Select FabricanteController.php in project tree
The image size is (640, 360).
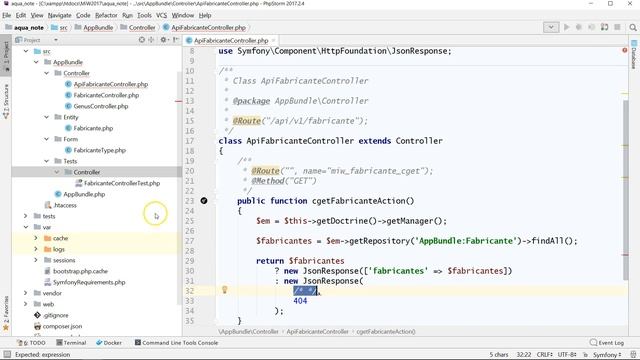pos(106,95)
